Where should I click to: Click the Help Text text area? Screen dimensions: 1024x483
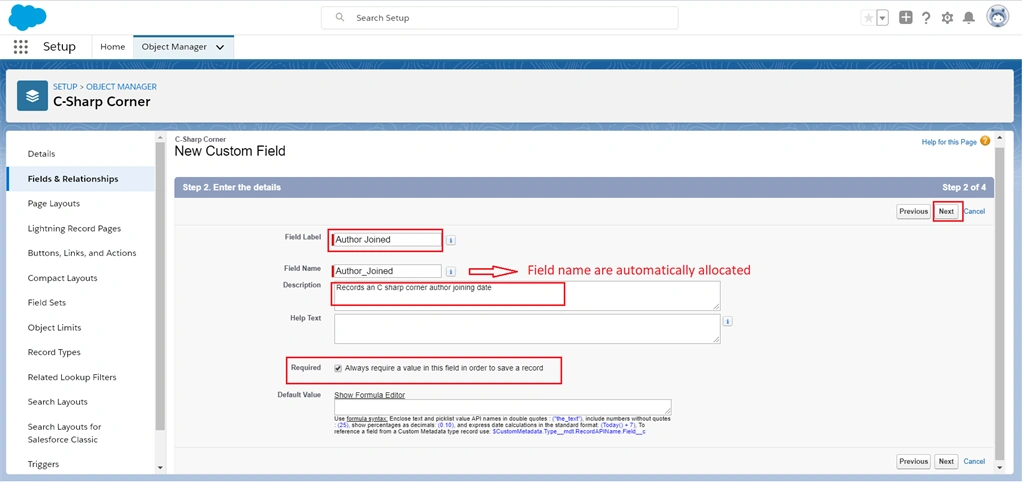[527, 329]
